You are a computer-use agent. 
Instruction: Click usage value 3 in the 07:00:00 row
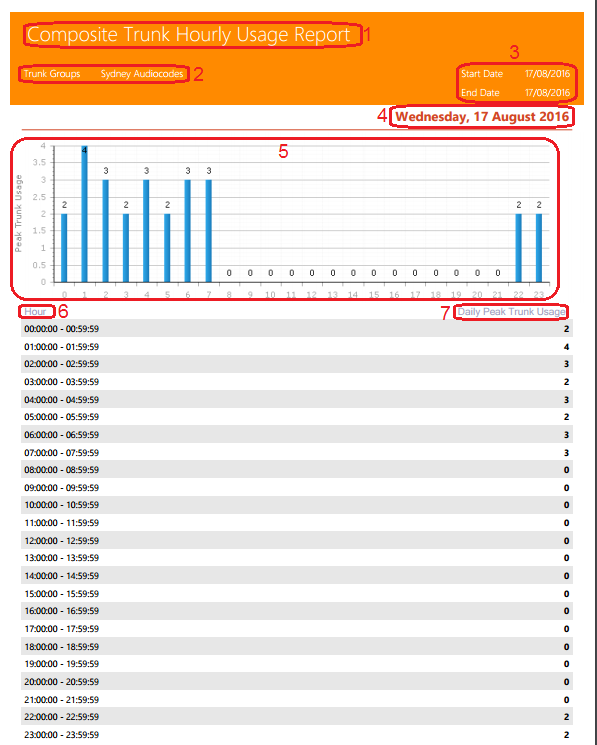click(566, 453)
